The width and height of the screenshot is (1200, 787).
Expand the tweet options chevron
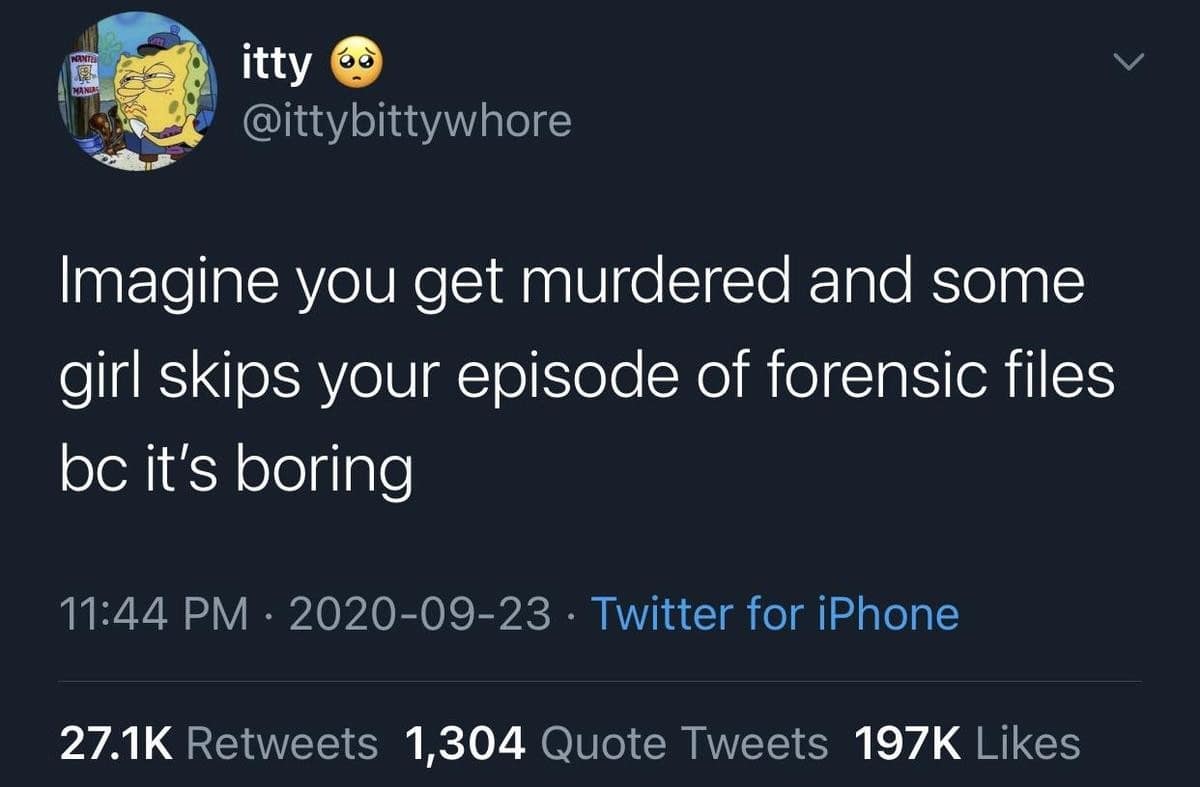click(x=1128, y=63)
